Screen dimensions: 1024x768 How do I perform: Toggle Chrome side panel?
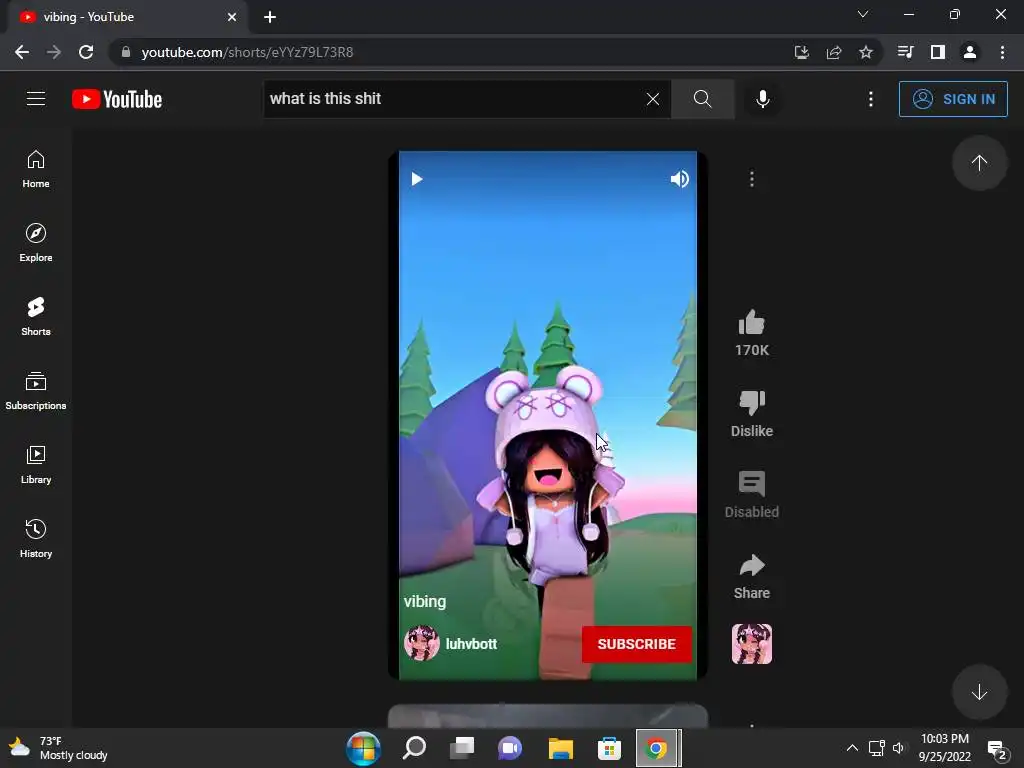point(938,52)
